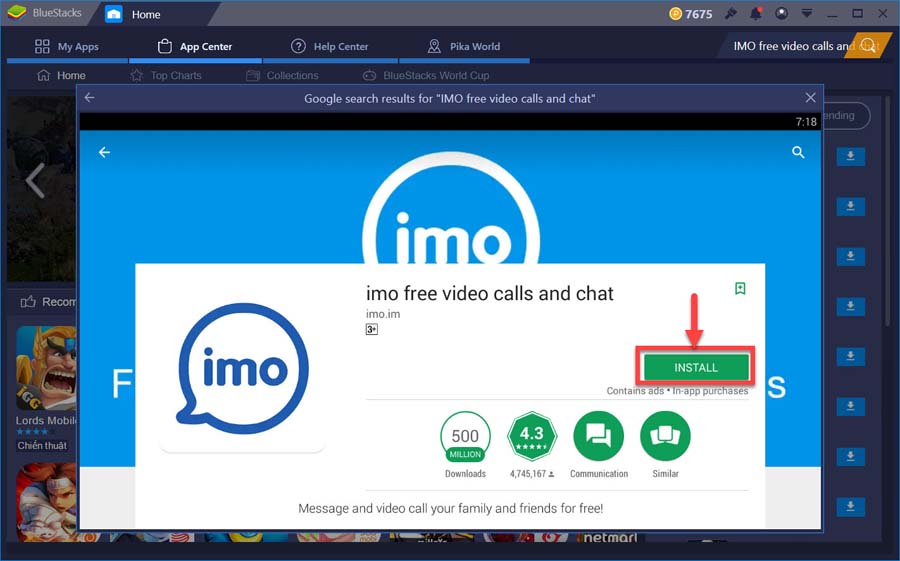
Task: Open the Lords Mobile game thumbnail
Action: point(46,367)
